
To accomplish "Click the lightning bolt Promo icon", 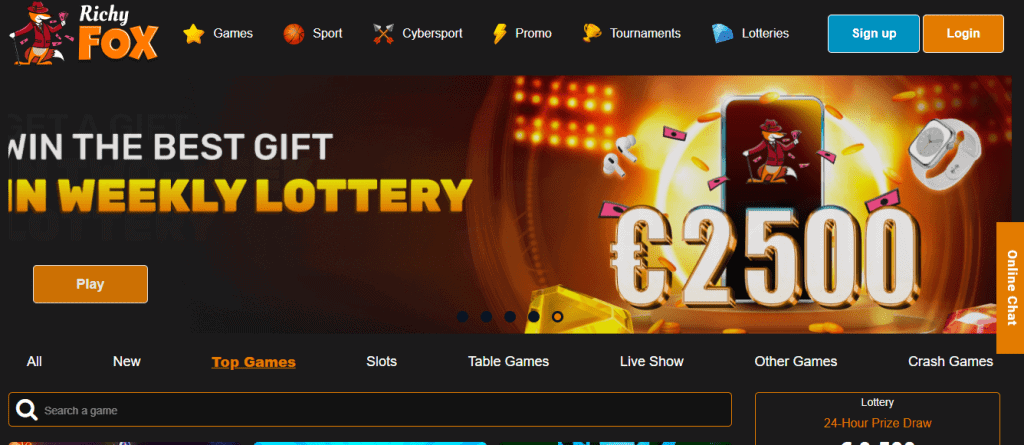I will pos(500,33).
